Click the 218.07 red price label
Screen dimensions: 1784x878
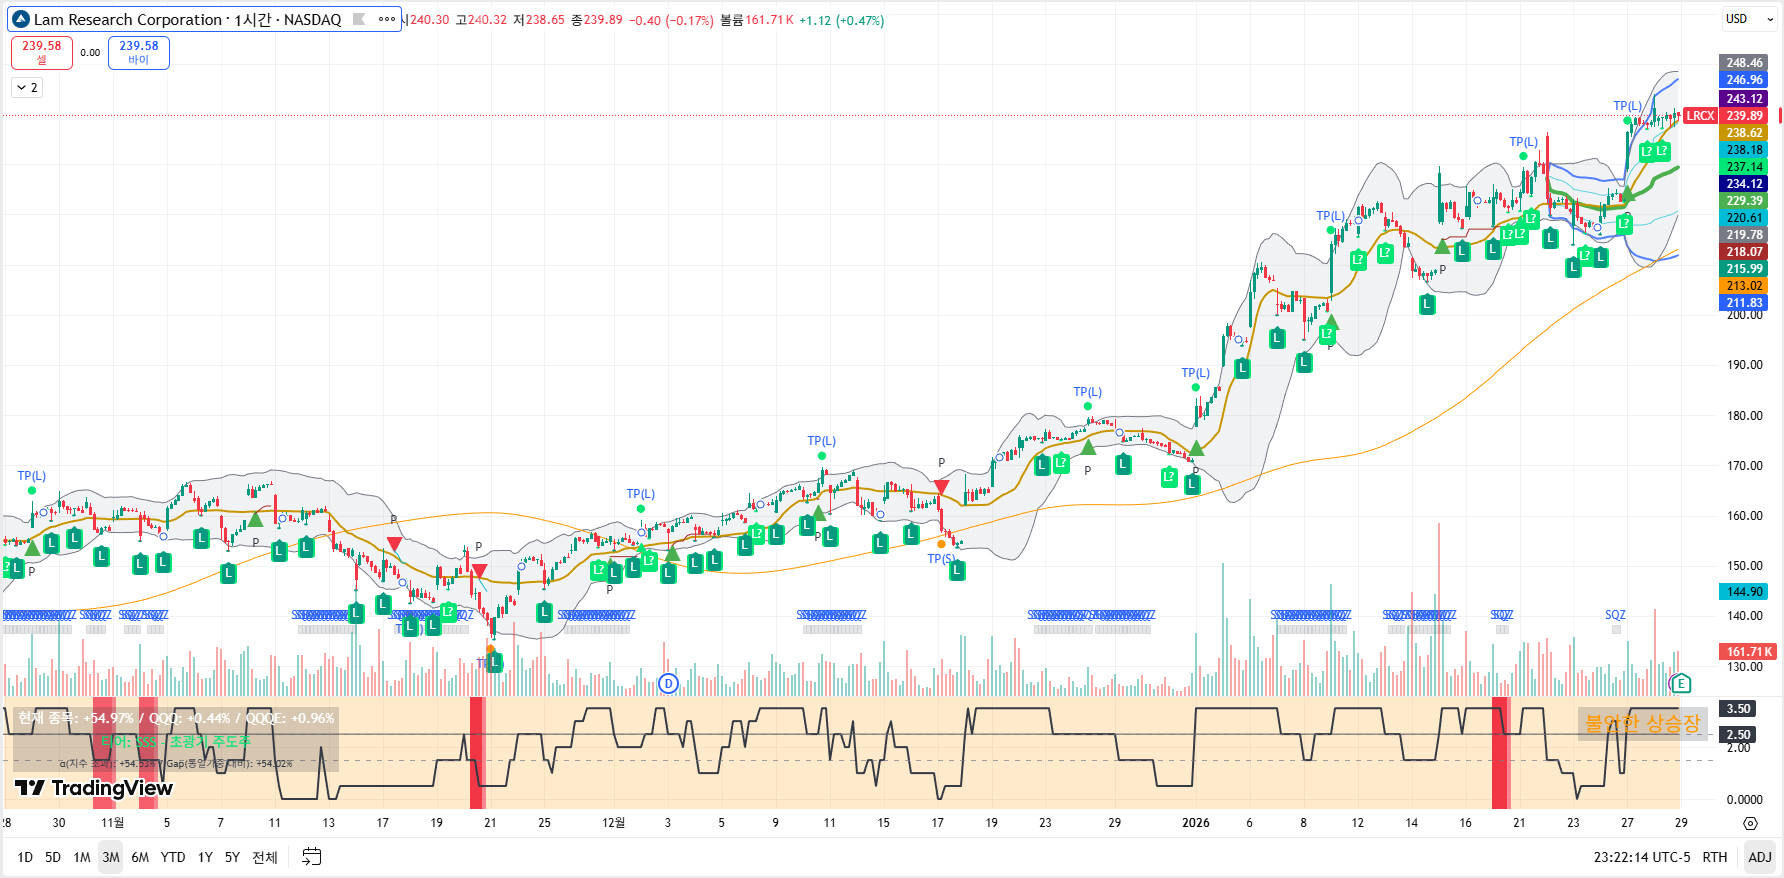coord(1744,252)
